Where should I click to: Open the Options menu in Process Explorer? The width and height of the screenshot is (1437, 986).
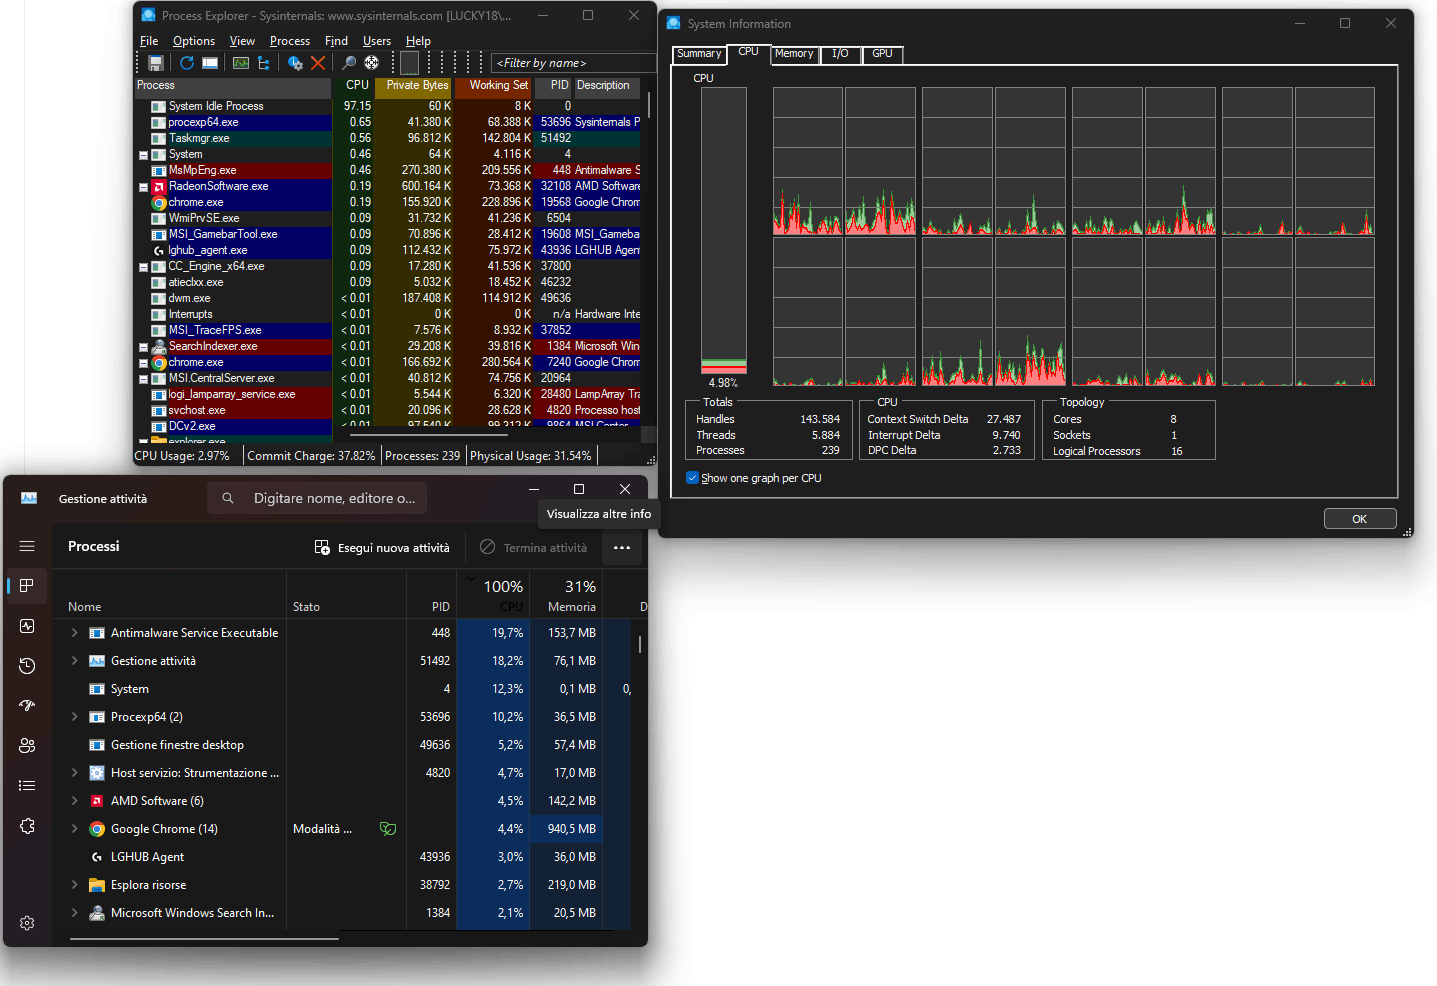point(194,41)
